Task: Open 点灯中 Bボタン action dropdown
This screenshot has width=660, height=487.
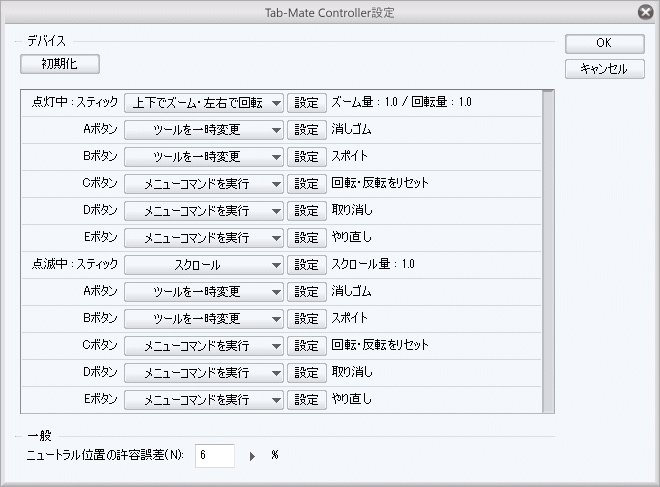Action: click(x=204, y=157)
